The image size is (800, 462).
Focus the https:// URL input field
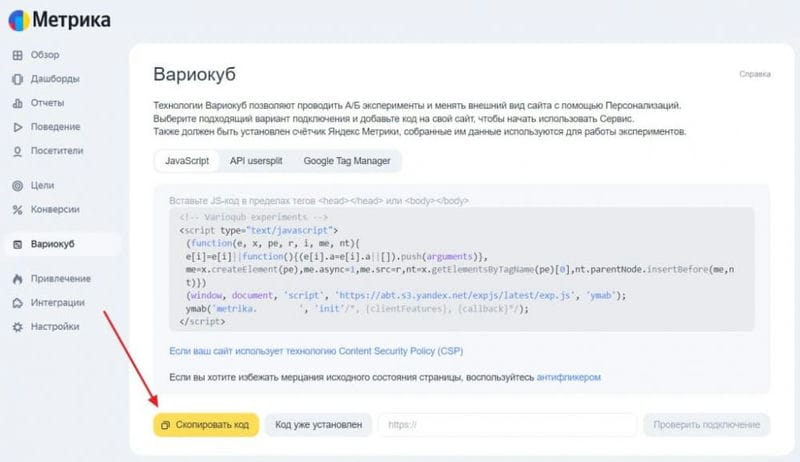(x=508, y=425)
